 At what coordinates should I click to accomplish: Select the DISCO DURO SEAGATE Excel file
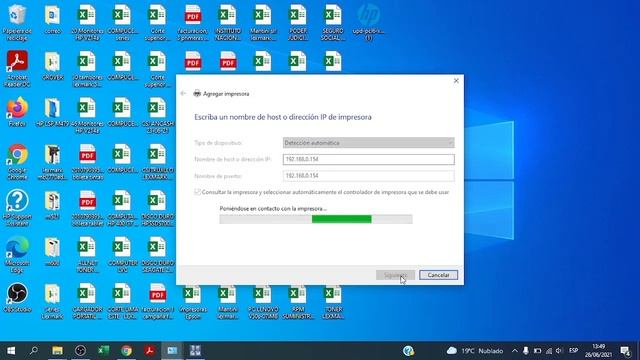[158, 254]
